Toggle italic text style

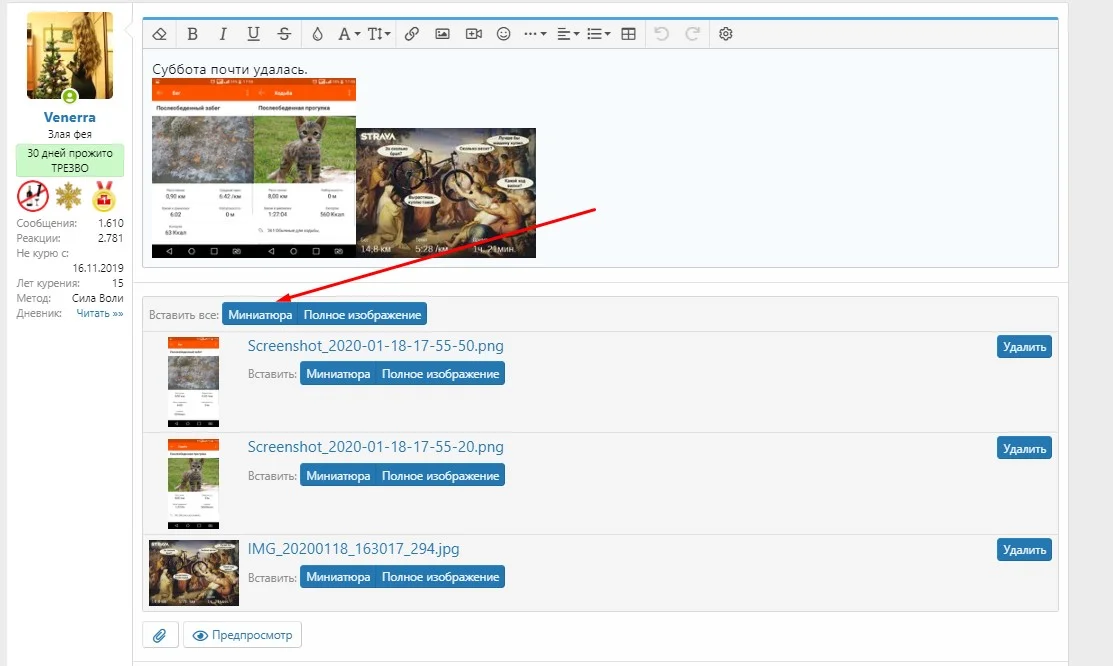point(223,33)
